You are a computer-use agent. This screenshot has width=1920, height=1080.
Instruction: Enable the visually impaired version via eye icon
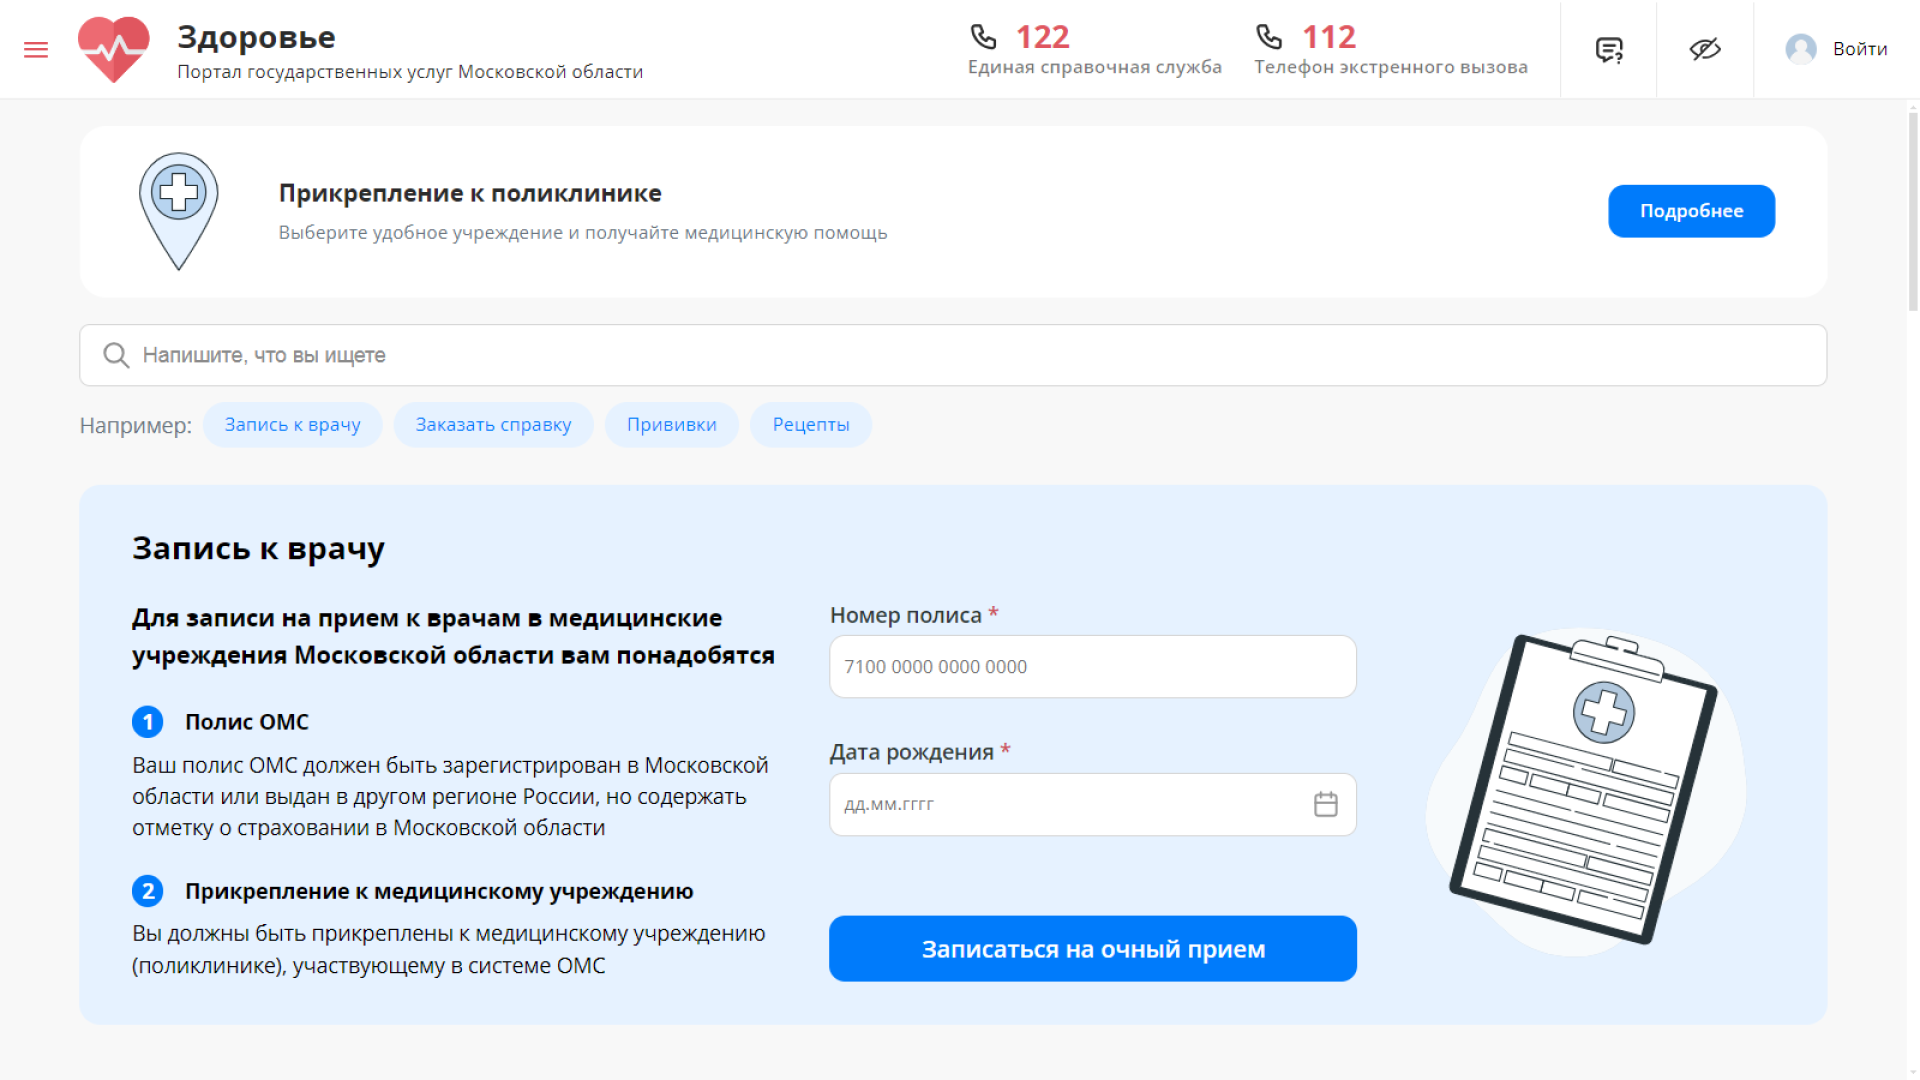click(1705, 49)
